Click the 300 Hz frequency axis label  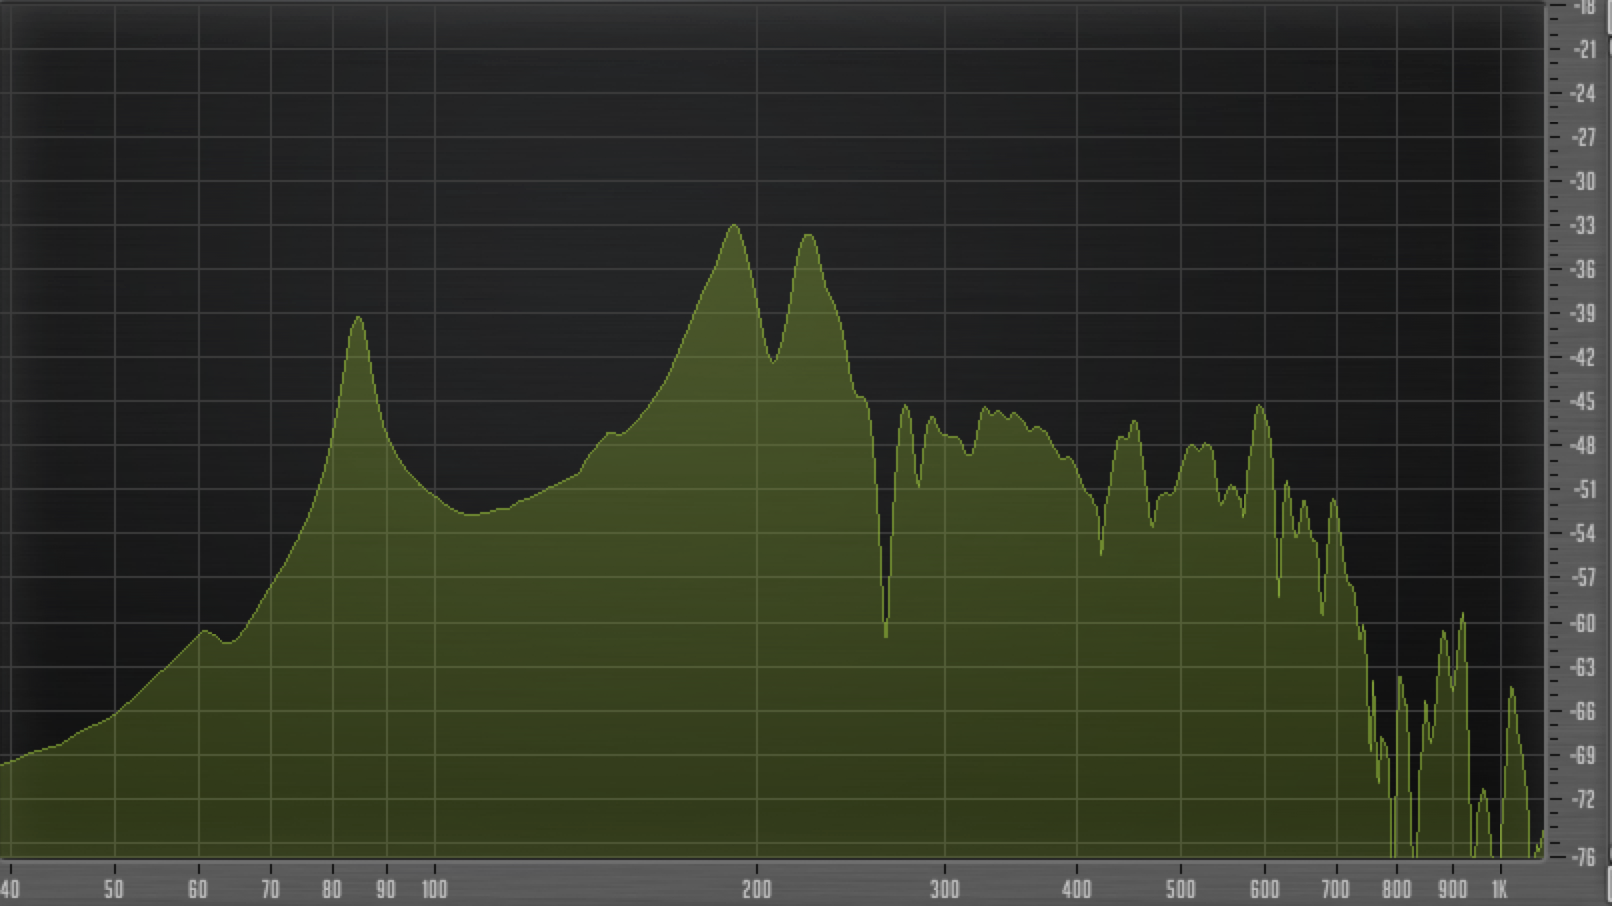944,889
